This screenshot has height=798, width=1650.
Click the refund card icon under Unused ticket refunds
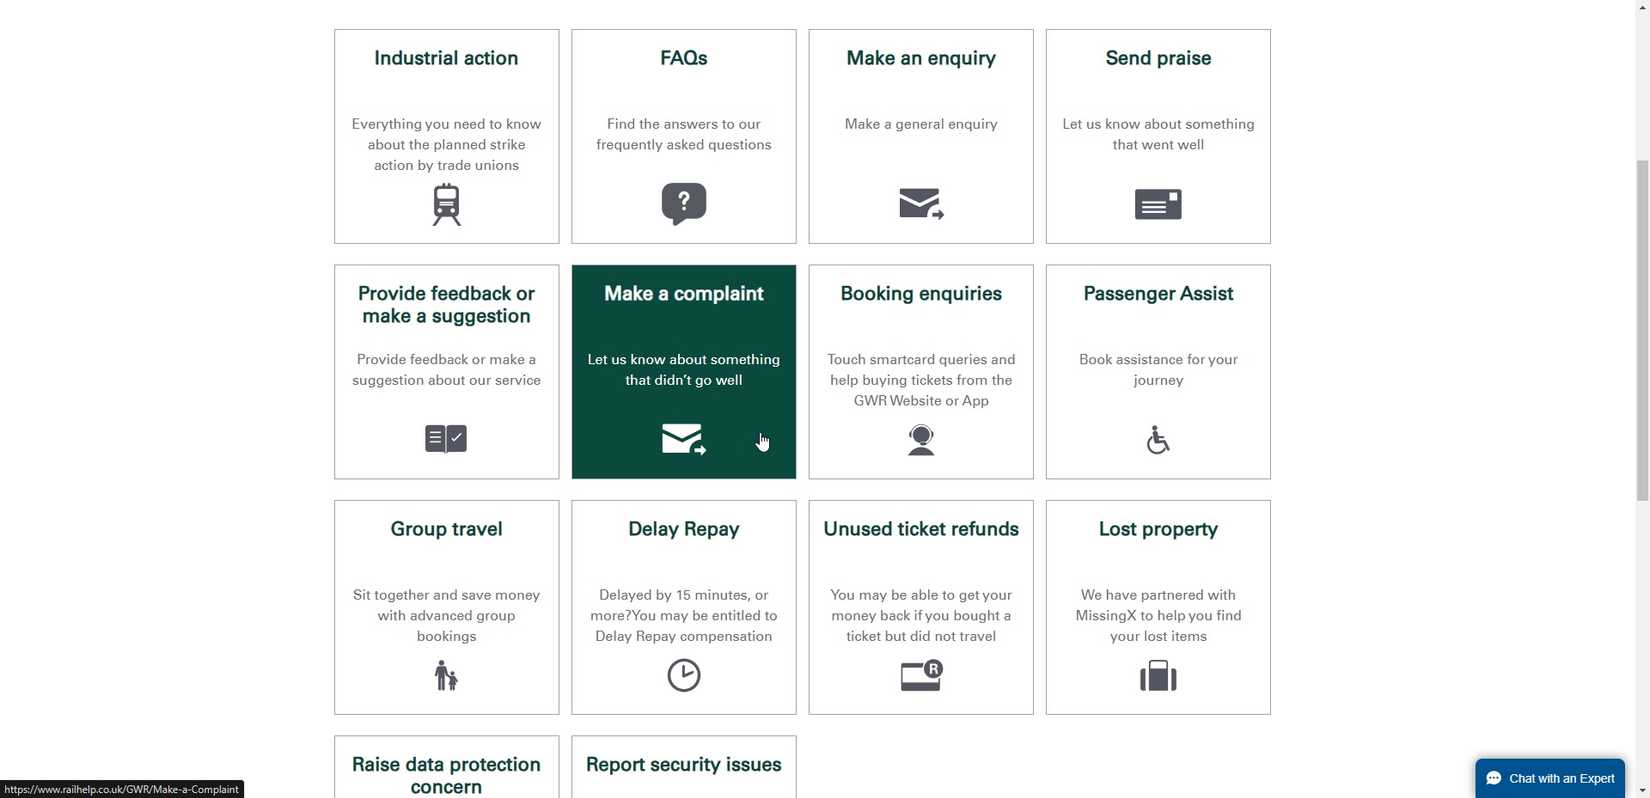(x=921, y=675)
